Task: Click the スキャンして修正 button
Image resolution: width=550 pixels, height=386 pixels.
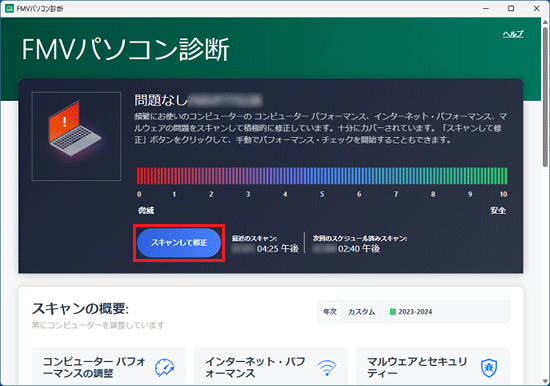Action: [179, 243]
